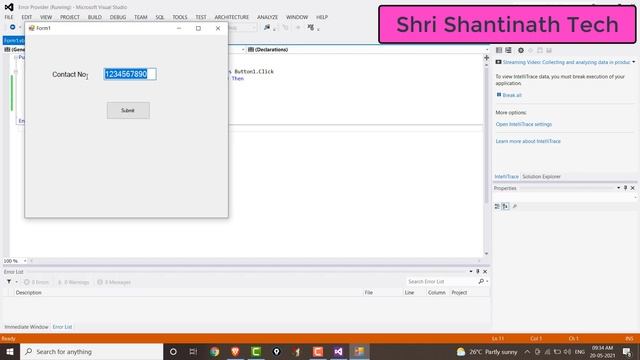Open Google Chrome from the taskbar
Viewport: 640px width, 360px height.
point(215,352)
